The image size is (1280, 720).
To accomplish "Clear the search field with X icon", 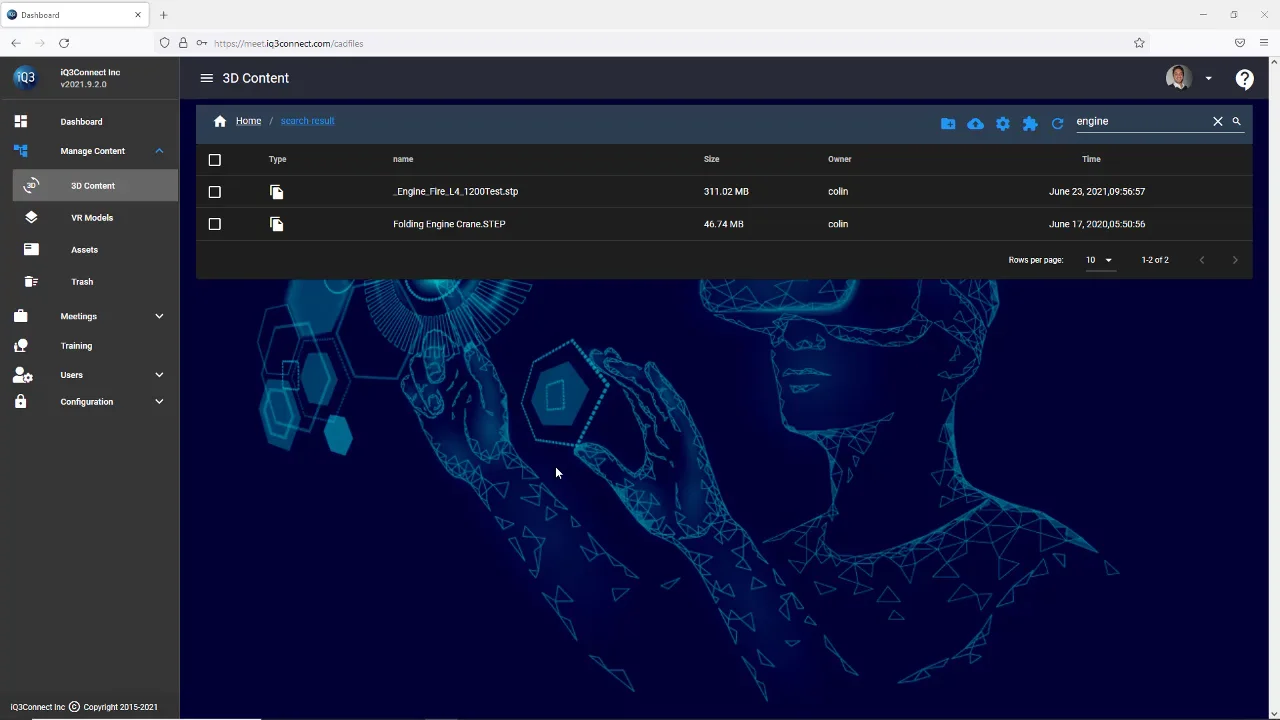I will point(1217,121).
